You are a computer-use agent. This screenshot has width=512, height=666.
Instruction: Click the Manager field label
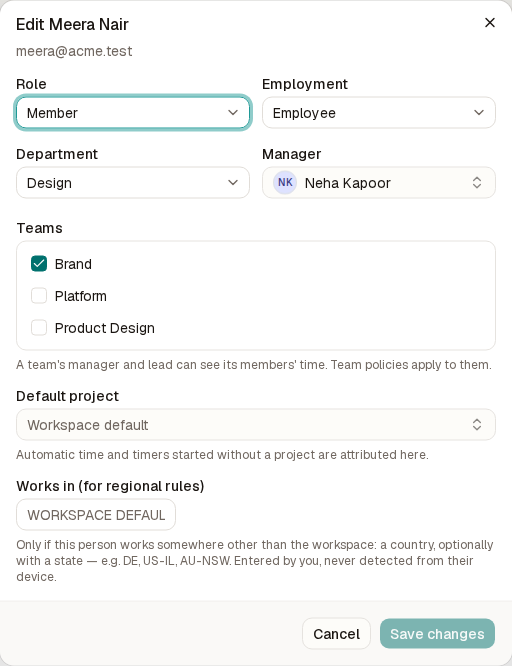click(x=291, y=154)
